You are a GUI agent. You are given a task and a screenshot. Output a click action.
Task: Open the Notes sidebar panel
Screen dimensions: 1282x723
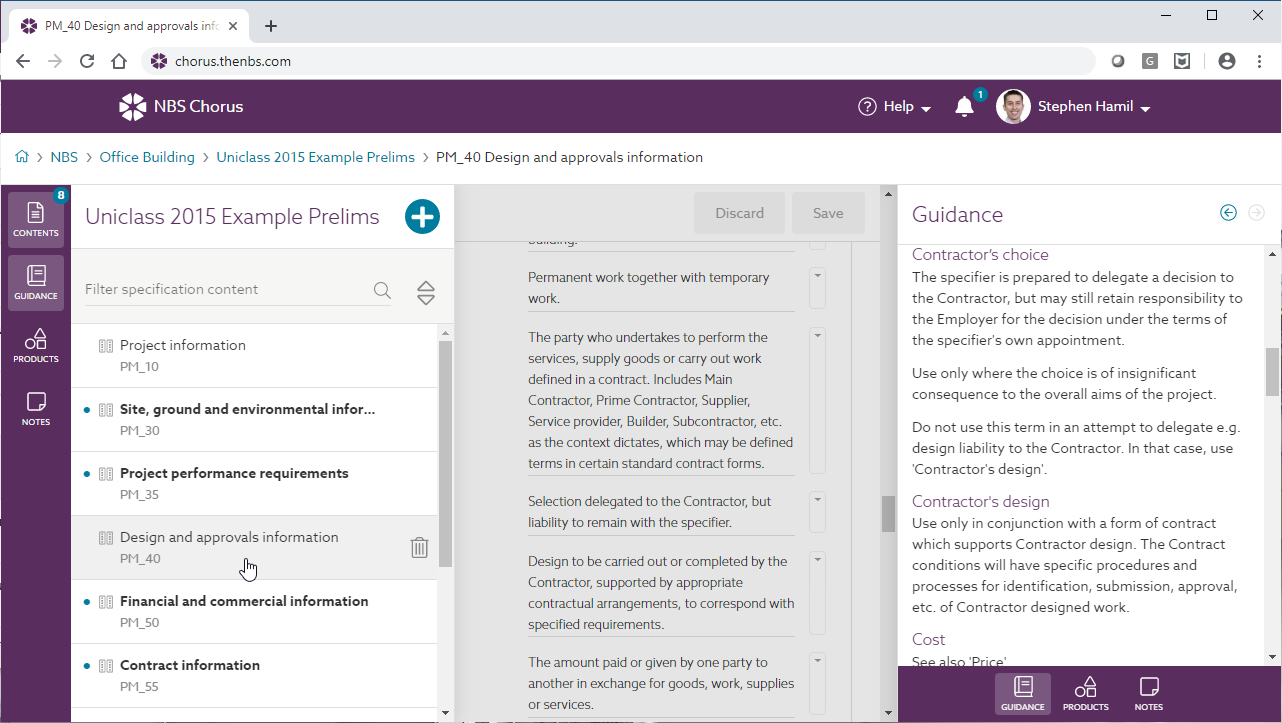click(36, 409)
